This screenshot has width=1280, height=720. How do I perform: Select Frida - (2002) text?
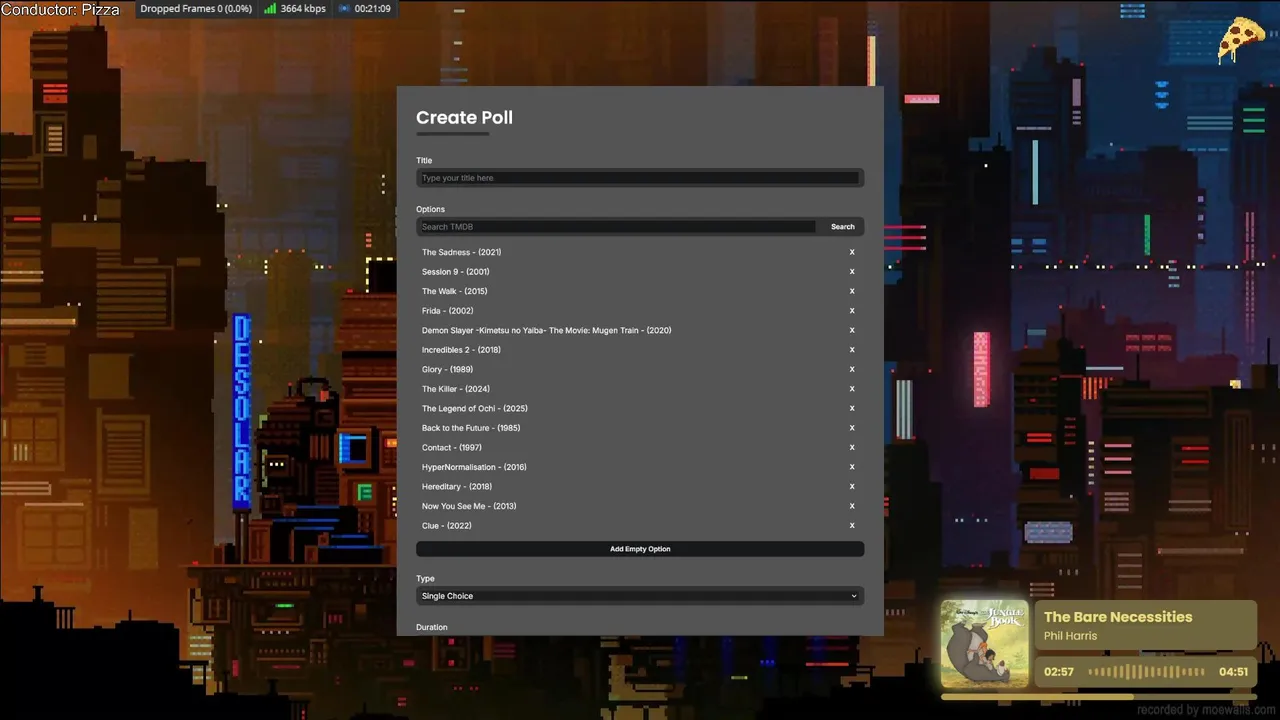click(x=448, y=311)
